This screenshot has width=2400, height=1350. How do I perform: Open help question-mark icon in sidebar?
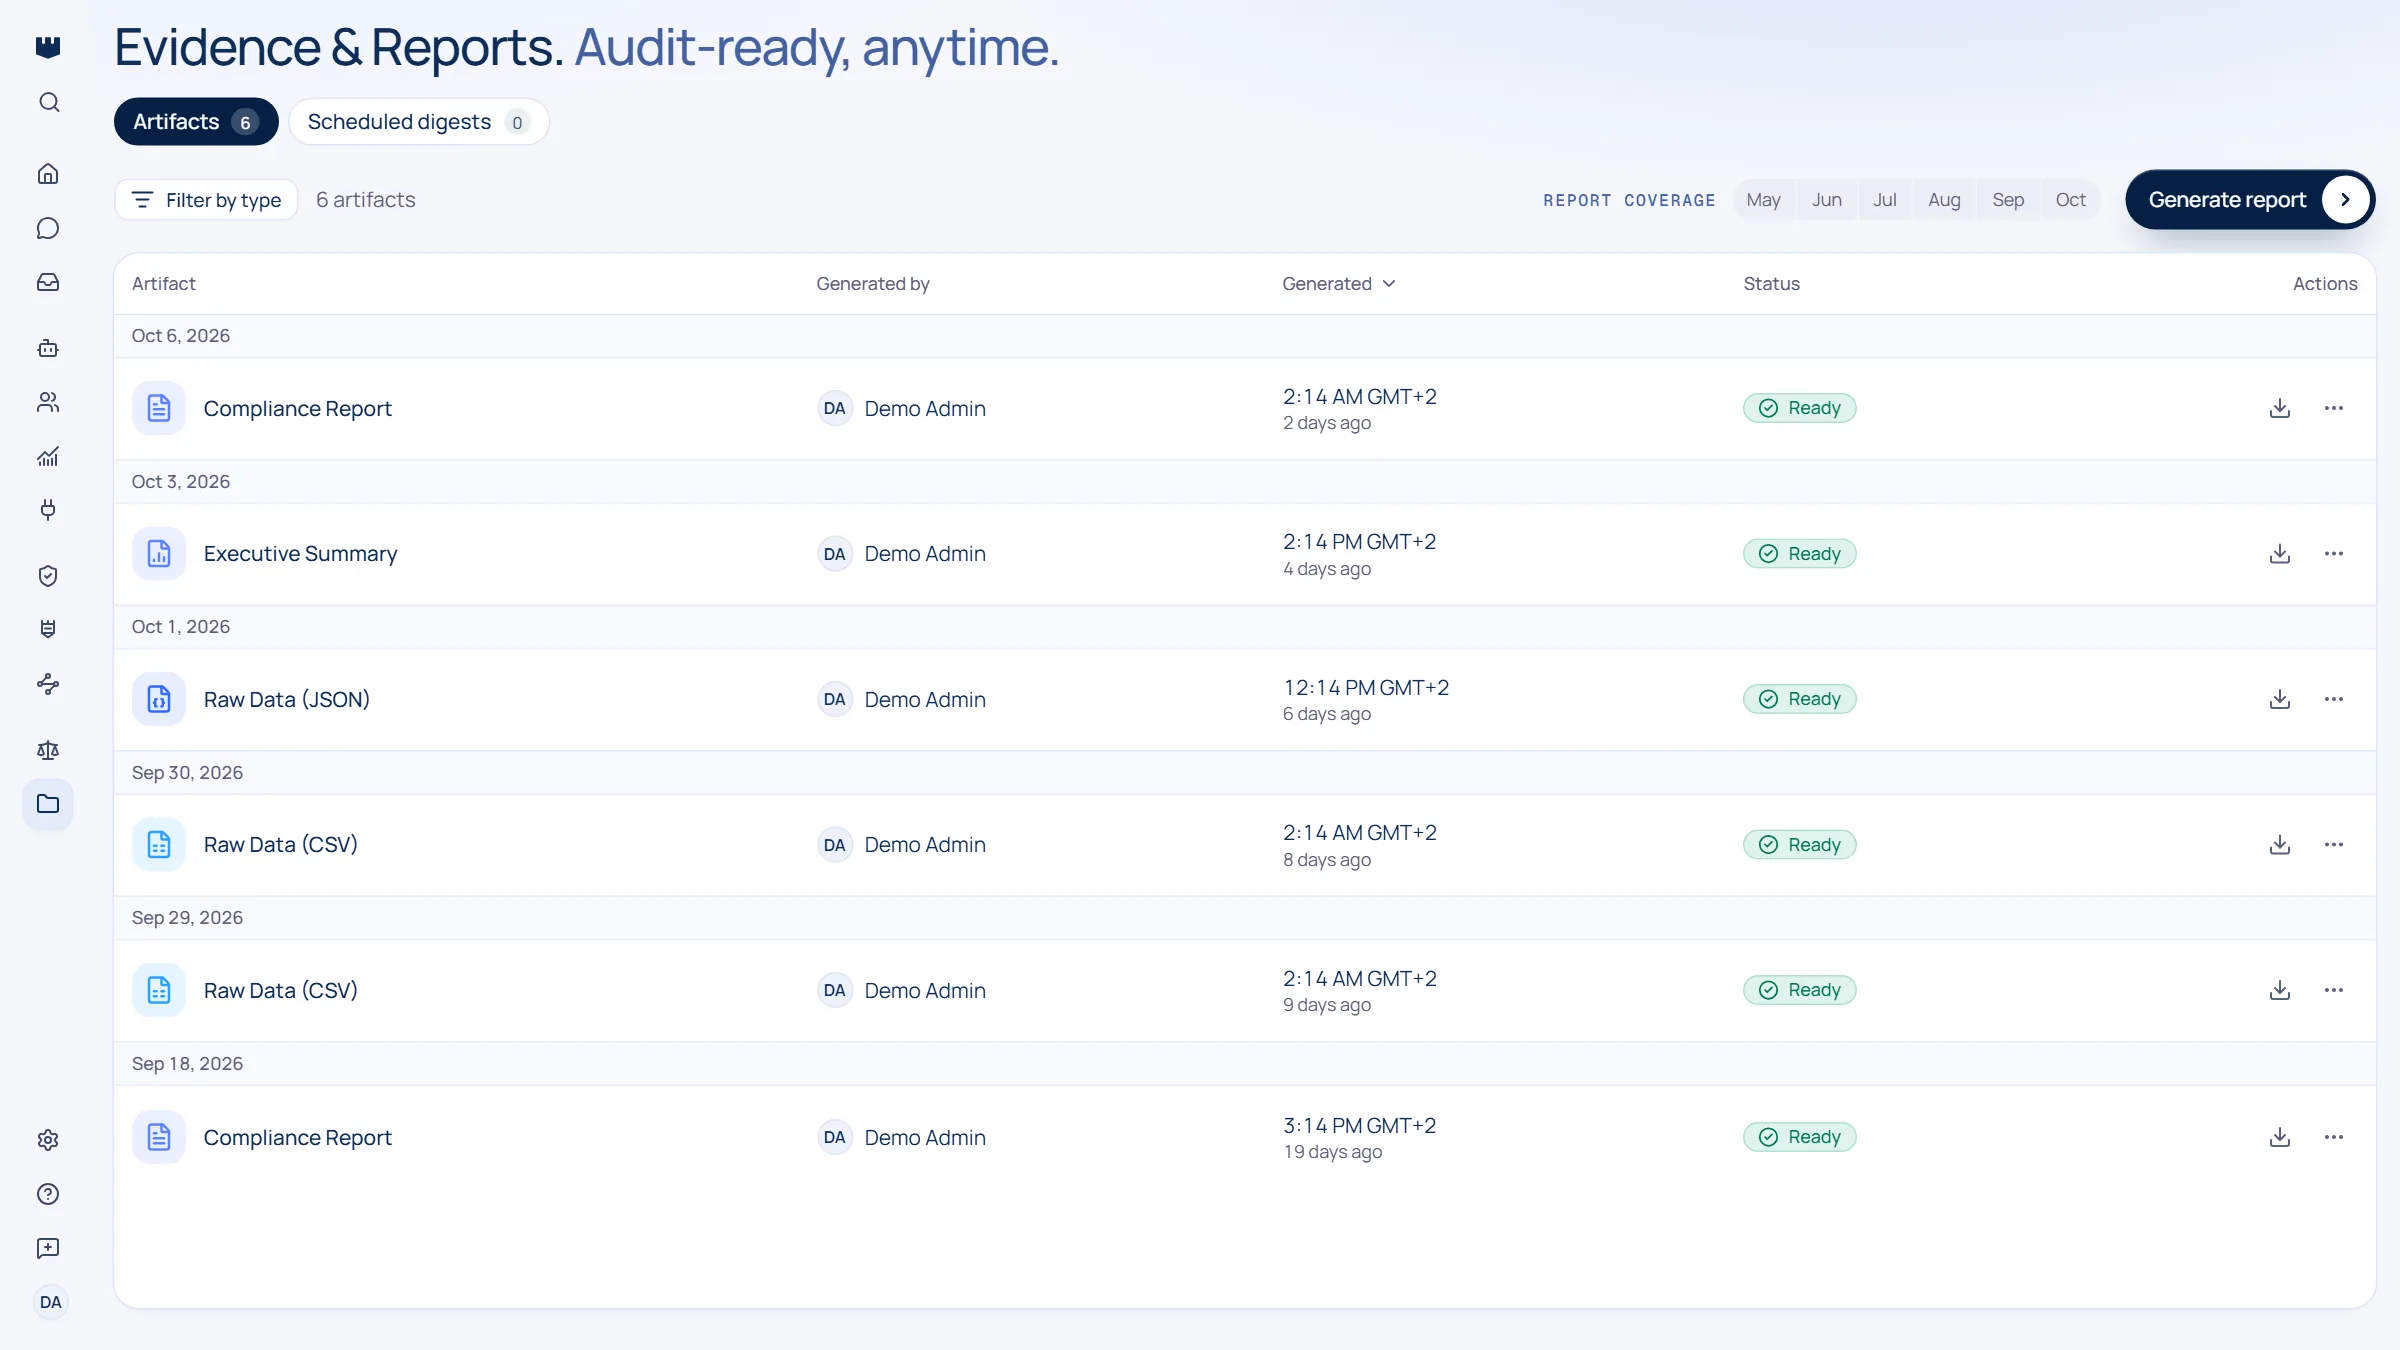48,1194
